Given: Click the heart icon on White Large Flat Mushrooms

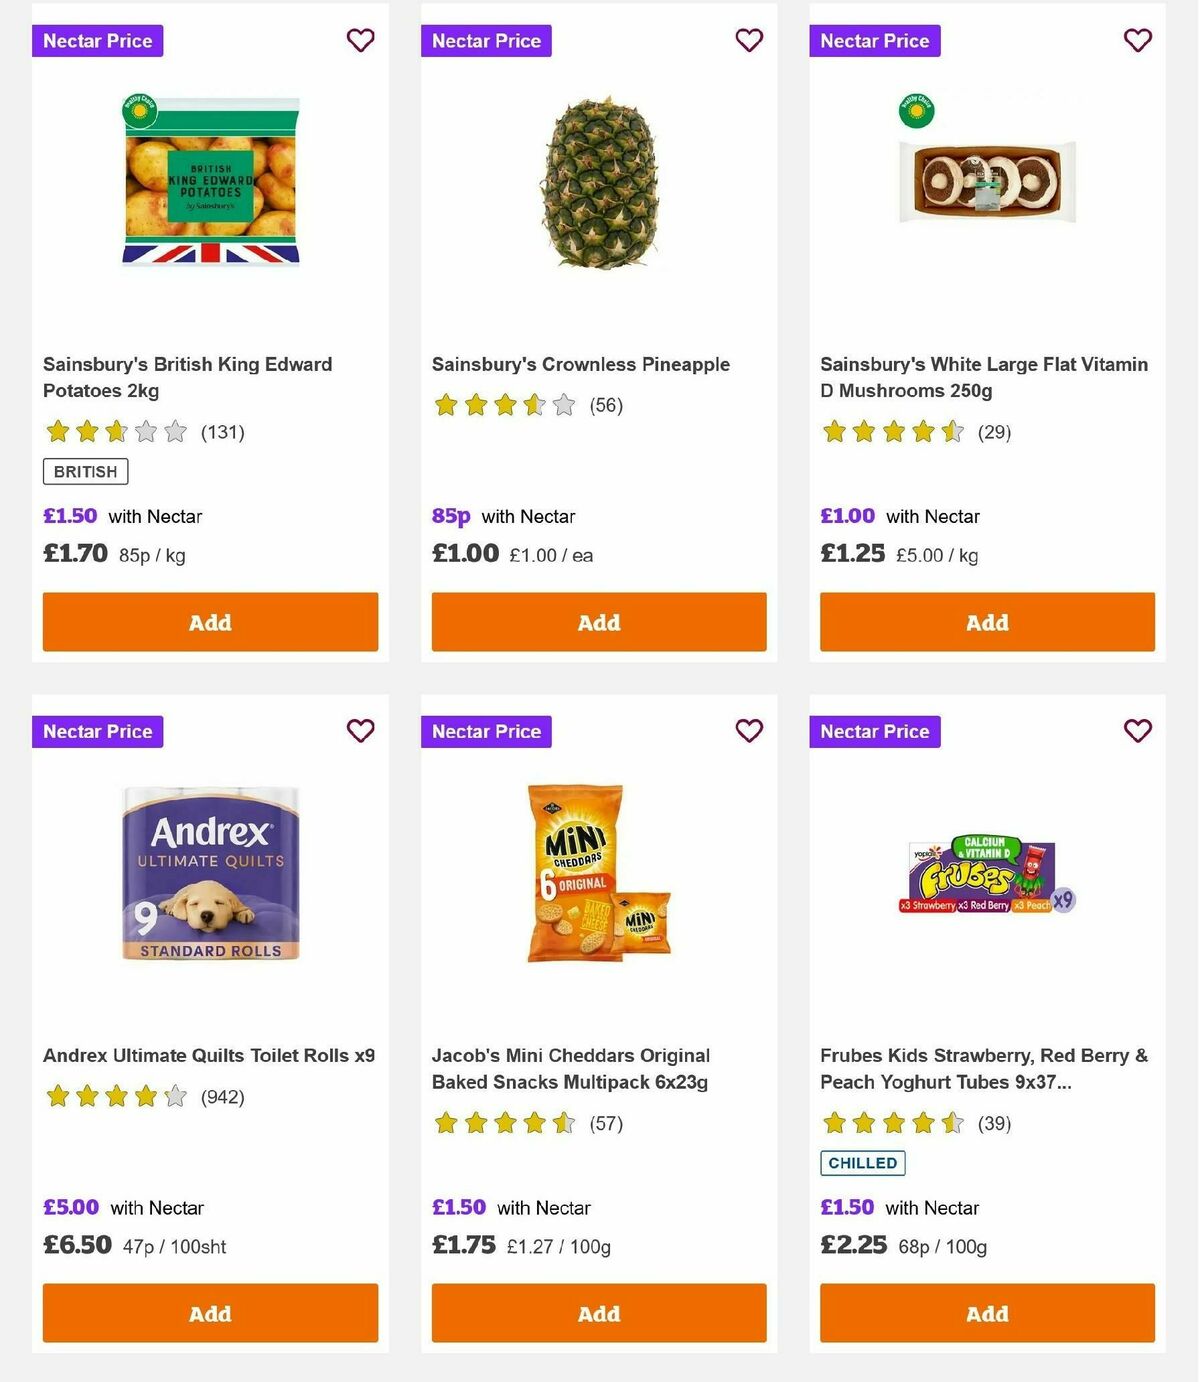Looking at the screenshot, I should click(1136, 41).
